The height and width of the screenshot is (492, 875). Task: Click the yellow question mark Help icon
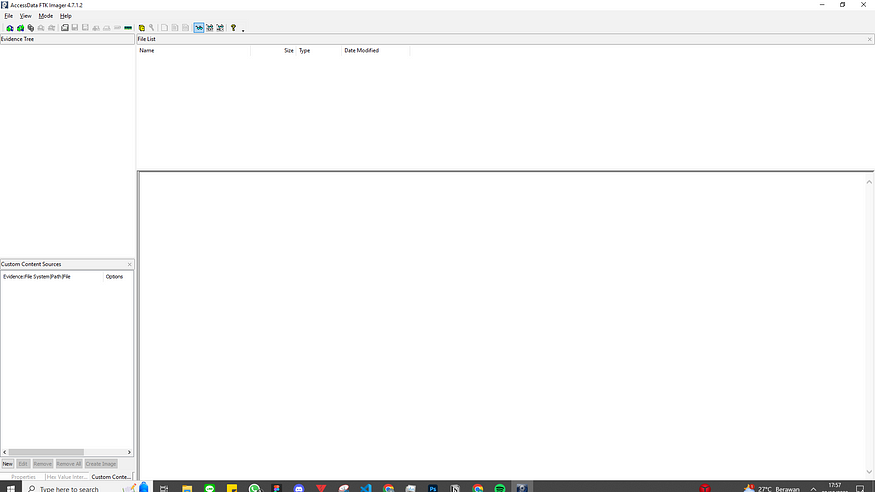[x=233, y=28]
